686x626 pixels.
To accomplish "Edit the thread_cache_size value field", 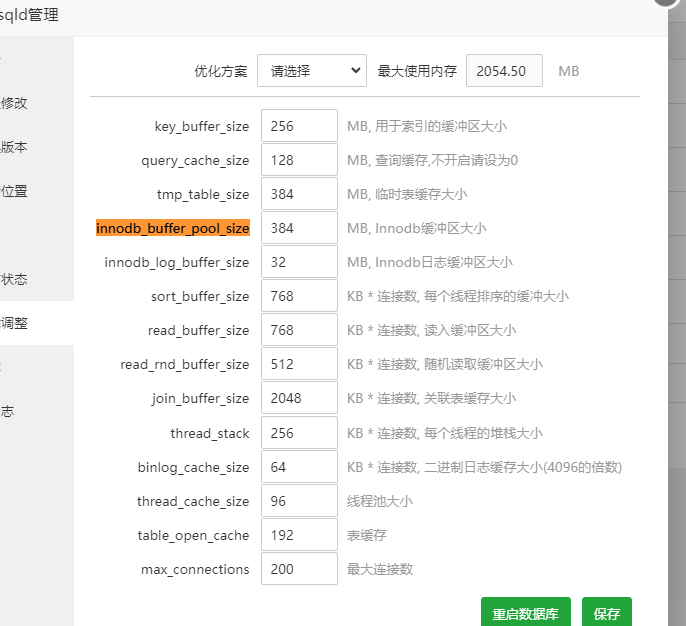I will click(x=299, y=501).
